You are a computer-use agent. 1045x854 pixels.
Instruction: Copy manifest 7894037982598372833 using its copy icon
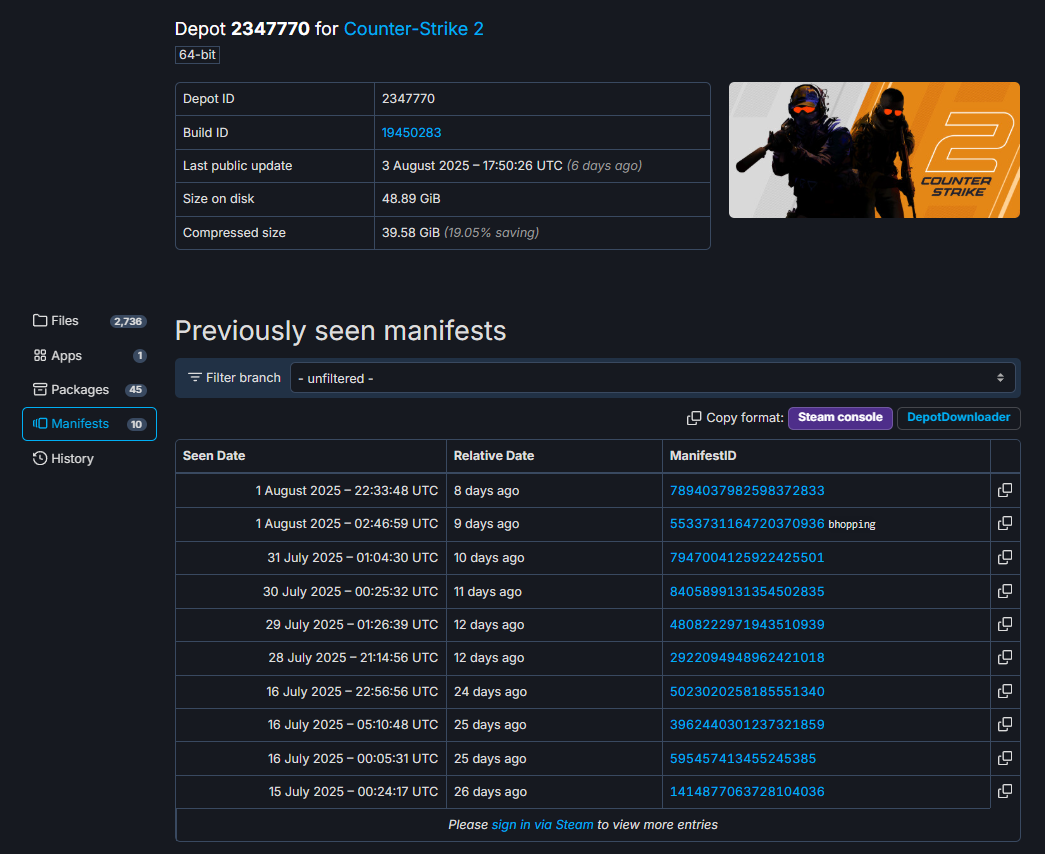coord(1004,490)
